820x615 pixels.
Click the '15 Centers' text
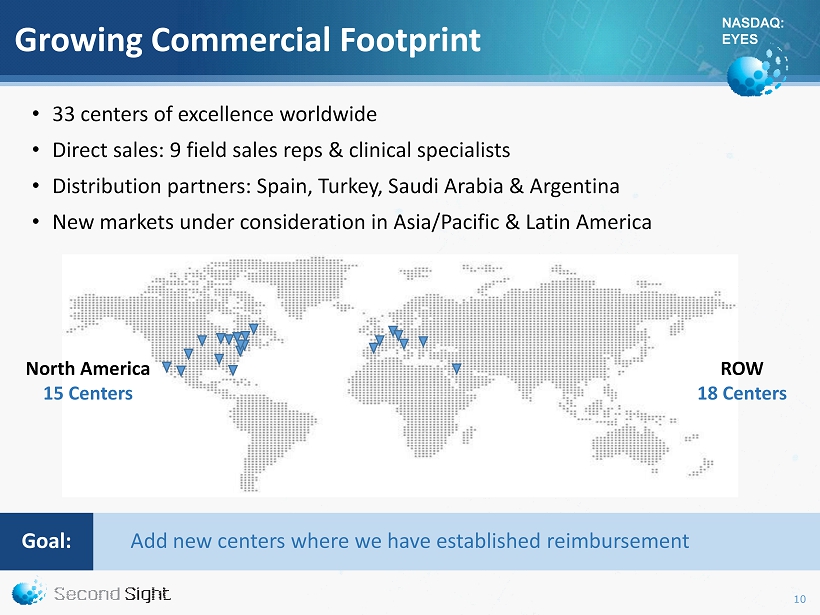tap(88, 393)
